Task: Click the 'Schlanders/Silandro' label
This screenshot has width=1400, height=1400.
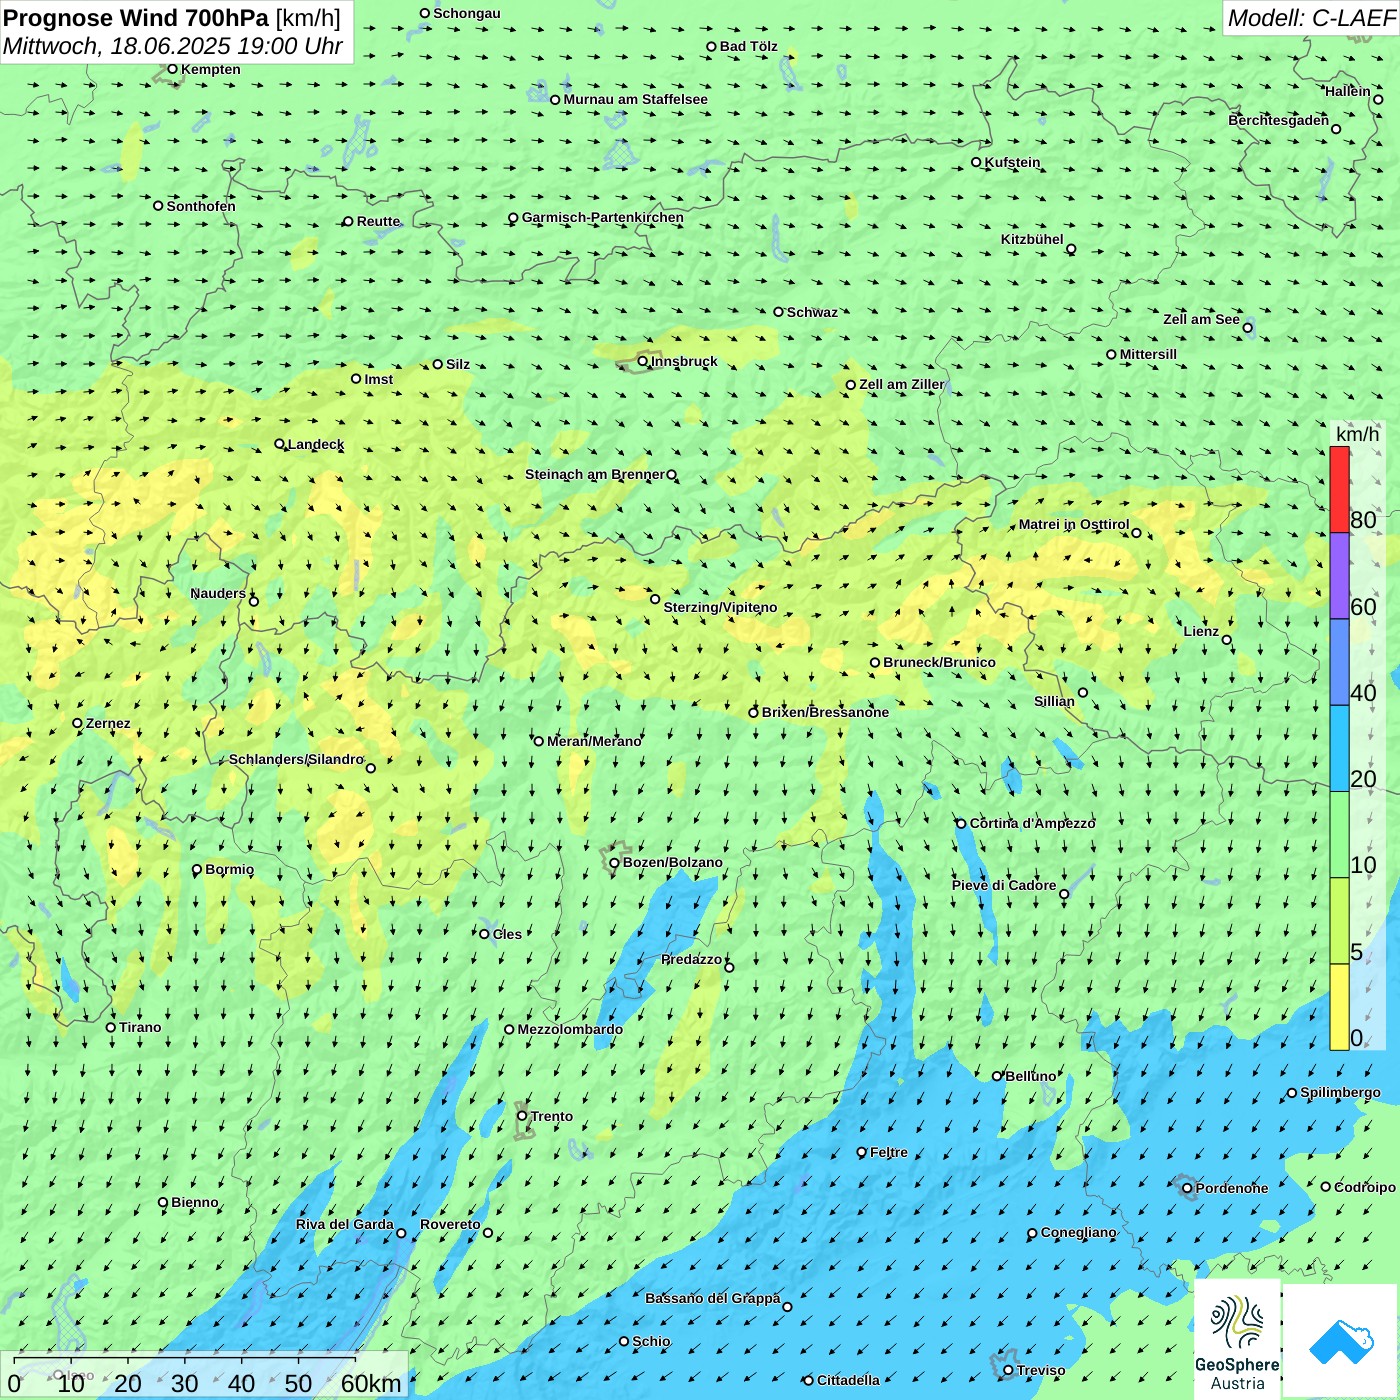Action: click(297, 759)
